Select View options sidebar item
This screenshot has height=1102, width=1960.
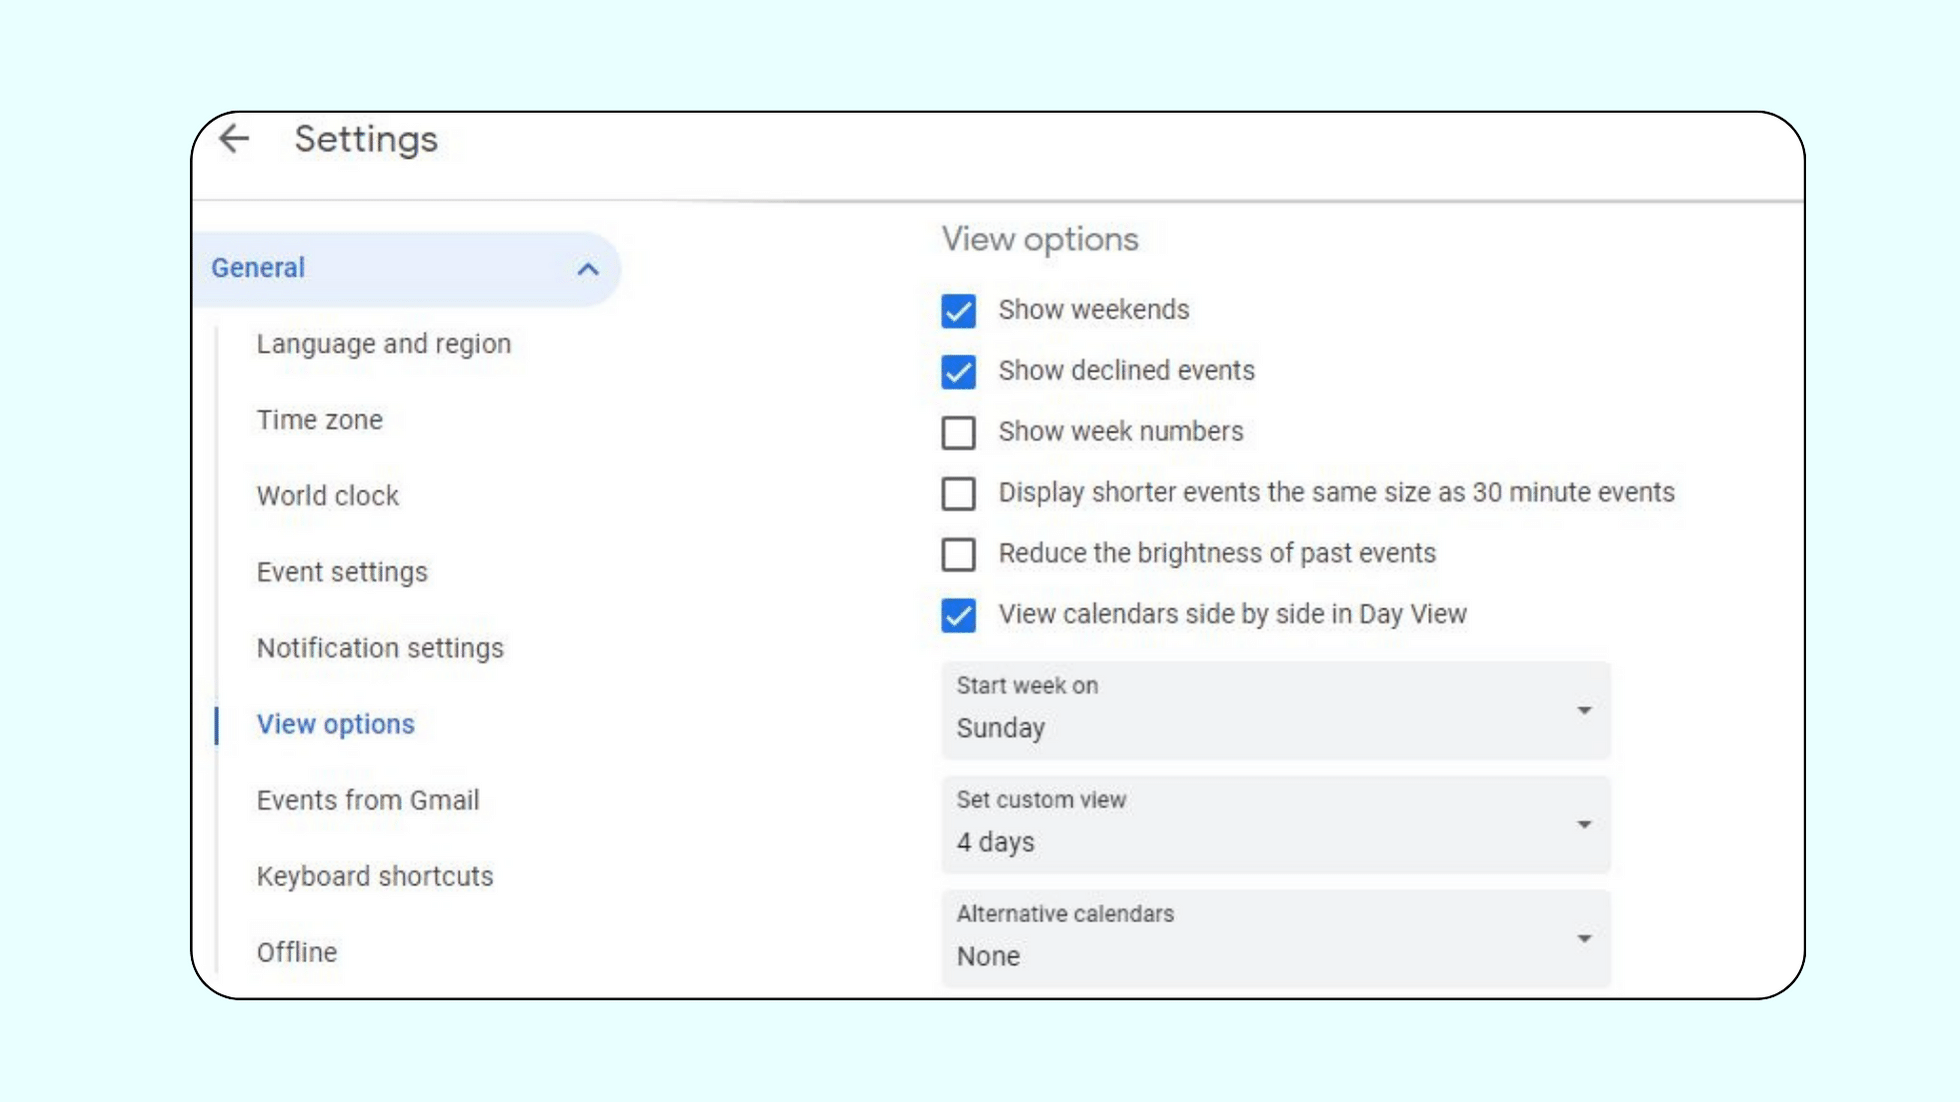pos(335,724)
